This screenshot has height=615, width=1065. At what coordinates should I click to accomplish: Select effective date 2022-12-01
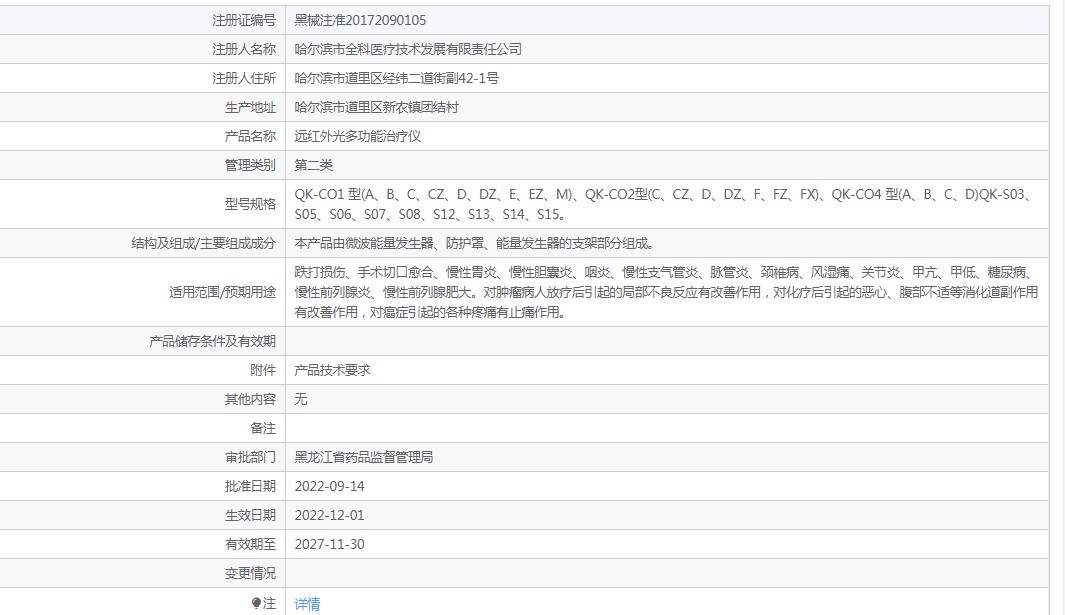329,515
